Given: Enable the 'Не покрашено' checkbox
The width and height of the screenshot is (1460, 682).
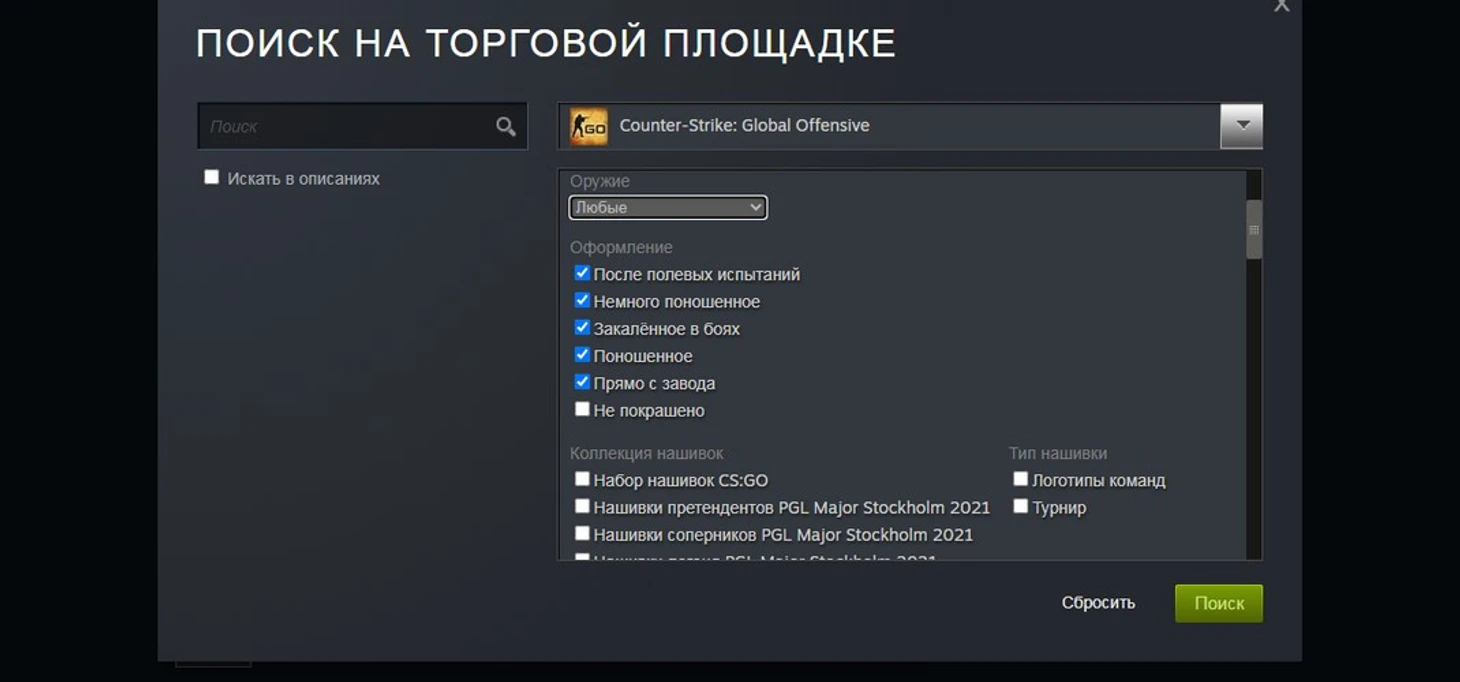Looking at the screenshot, I should (x=582, y=409).
